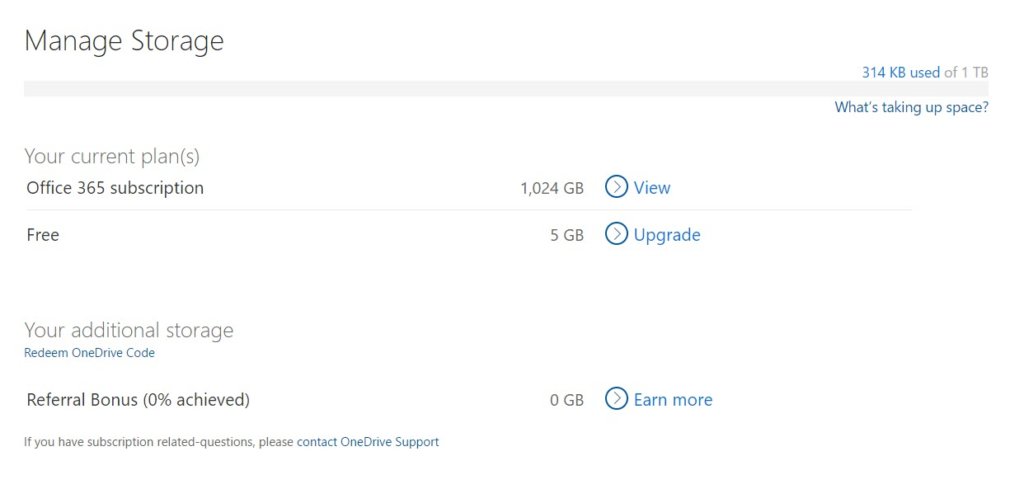Open the View link for Office 365 subscription
1024x503 pixels.
tap(652, 188)
